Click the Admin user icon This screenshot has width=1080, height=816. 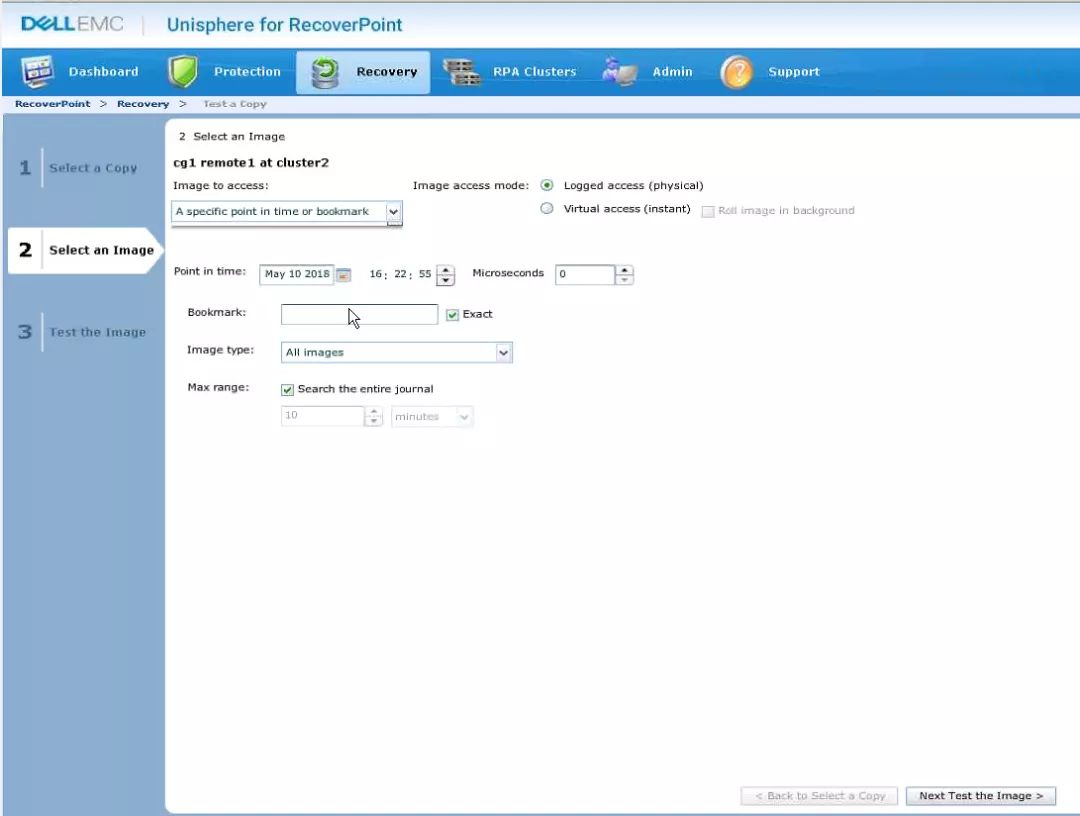[619, 72]
